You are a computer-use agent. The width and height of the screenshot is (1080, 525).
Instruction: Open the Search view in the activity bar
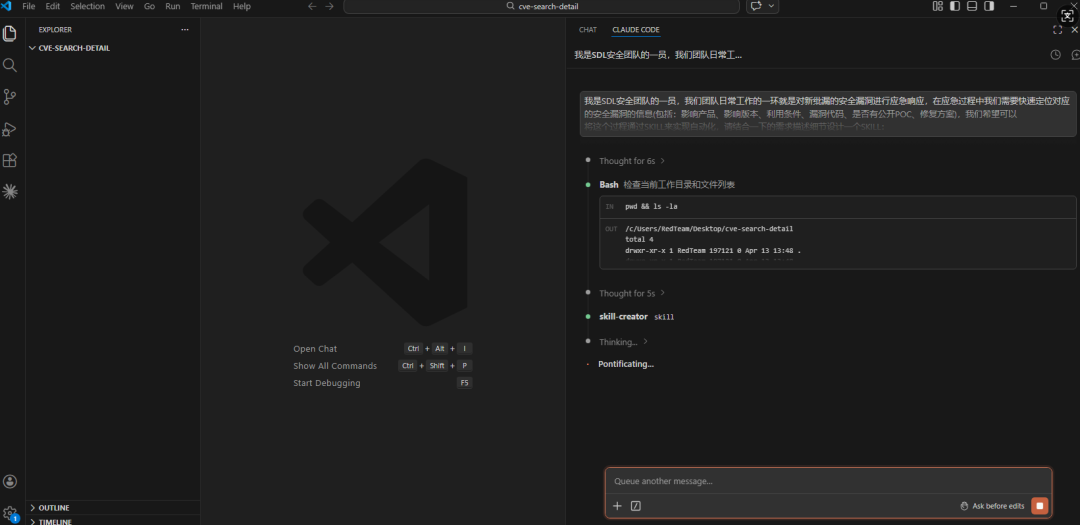pos(10,65)
